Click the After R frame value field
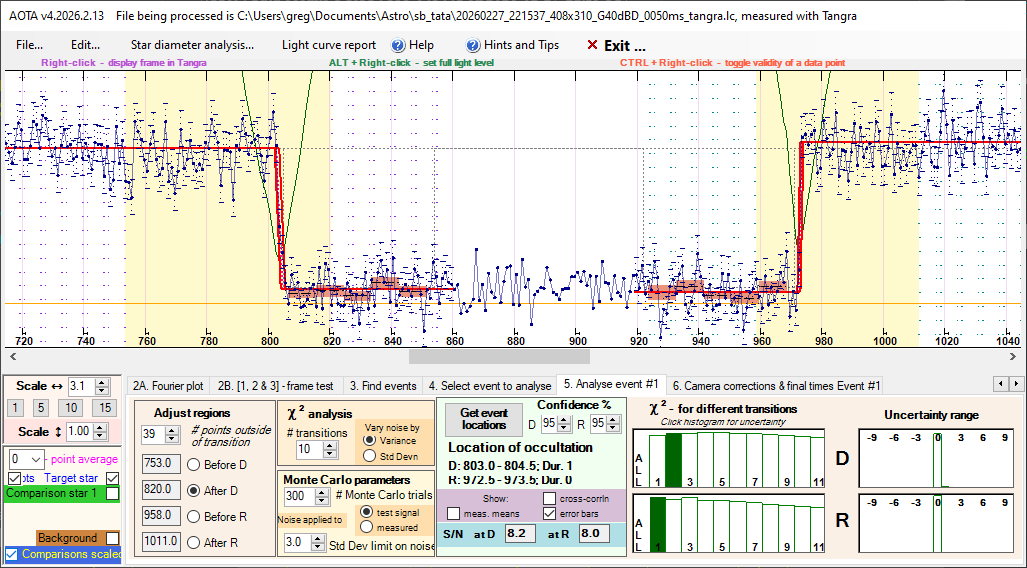1027x568 pixels. pyautogui.click(x=160, y=542)
